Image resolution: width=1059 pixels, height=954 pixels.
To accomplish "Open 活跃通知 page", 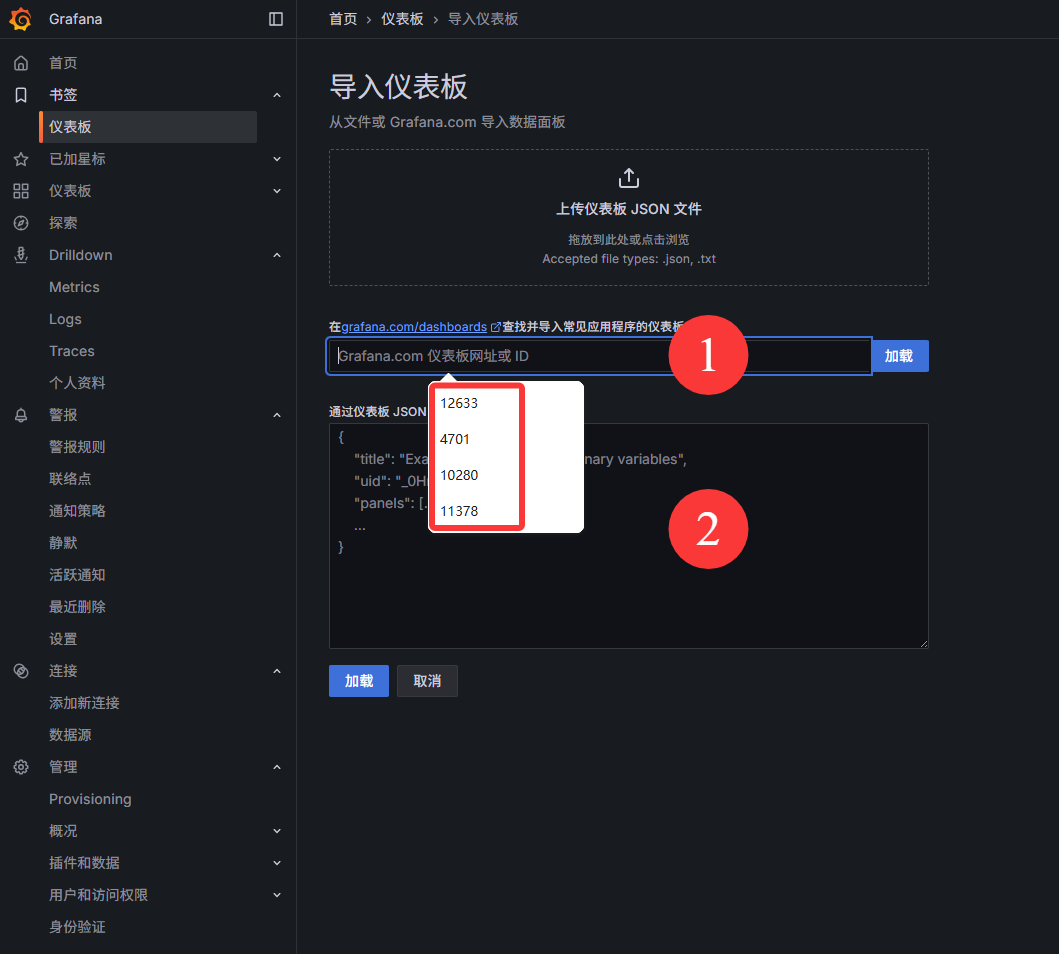I will point(77,575).
